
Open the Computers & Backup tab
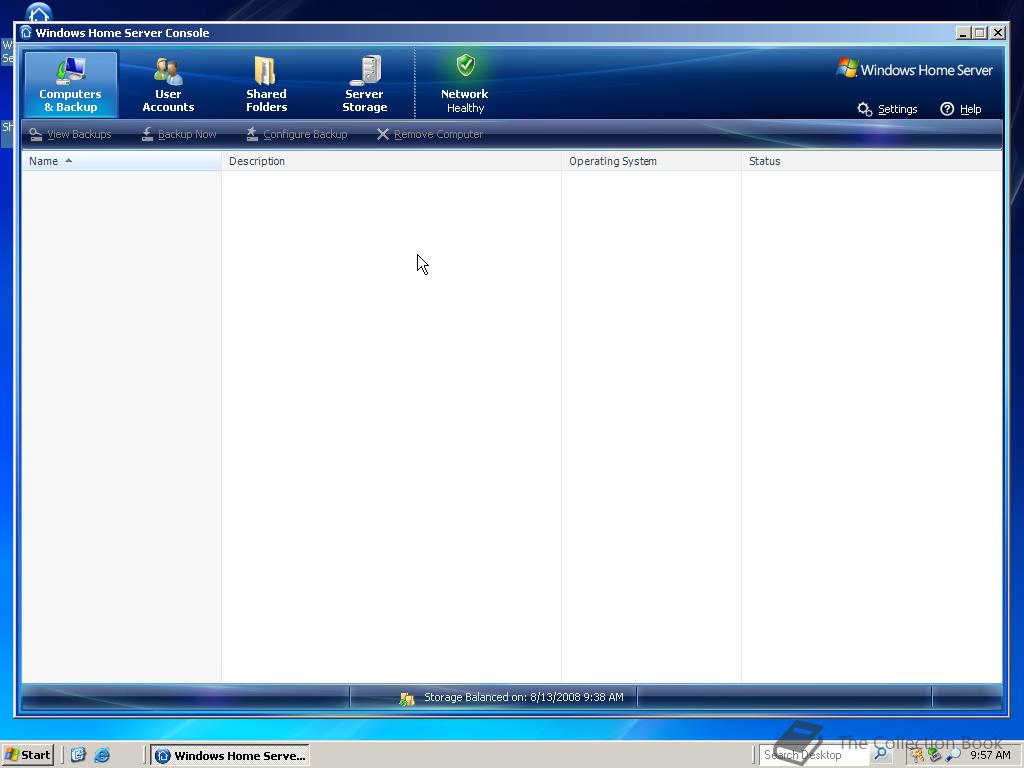[x=71, y=85]
